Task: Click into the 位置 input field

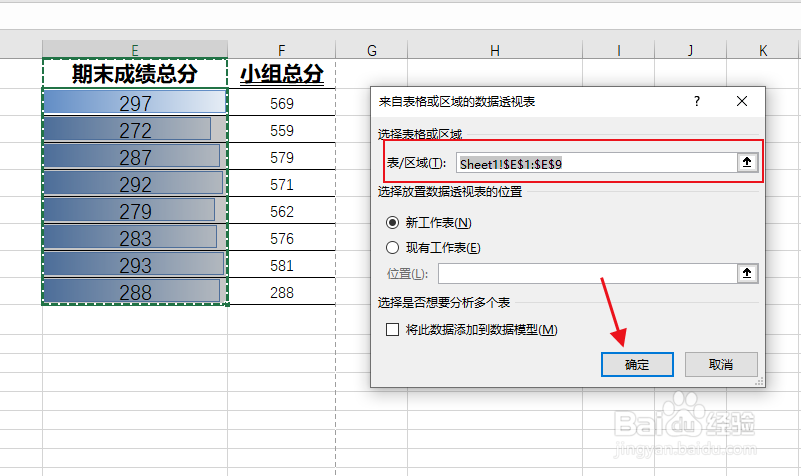Action: pyautogui.click(x=587, y=274)
